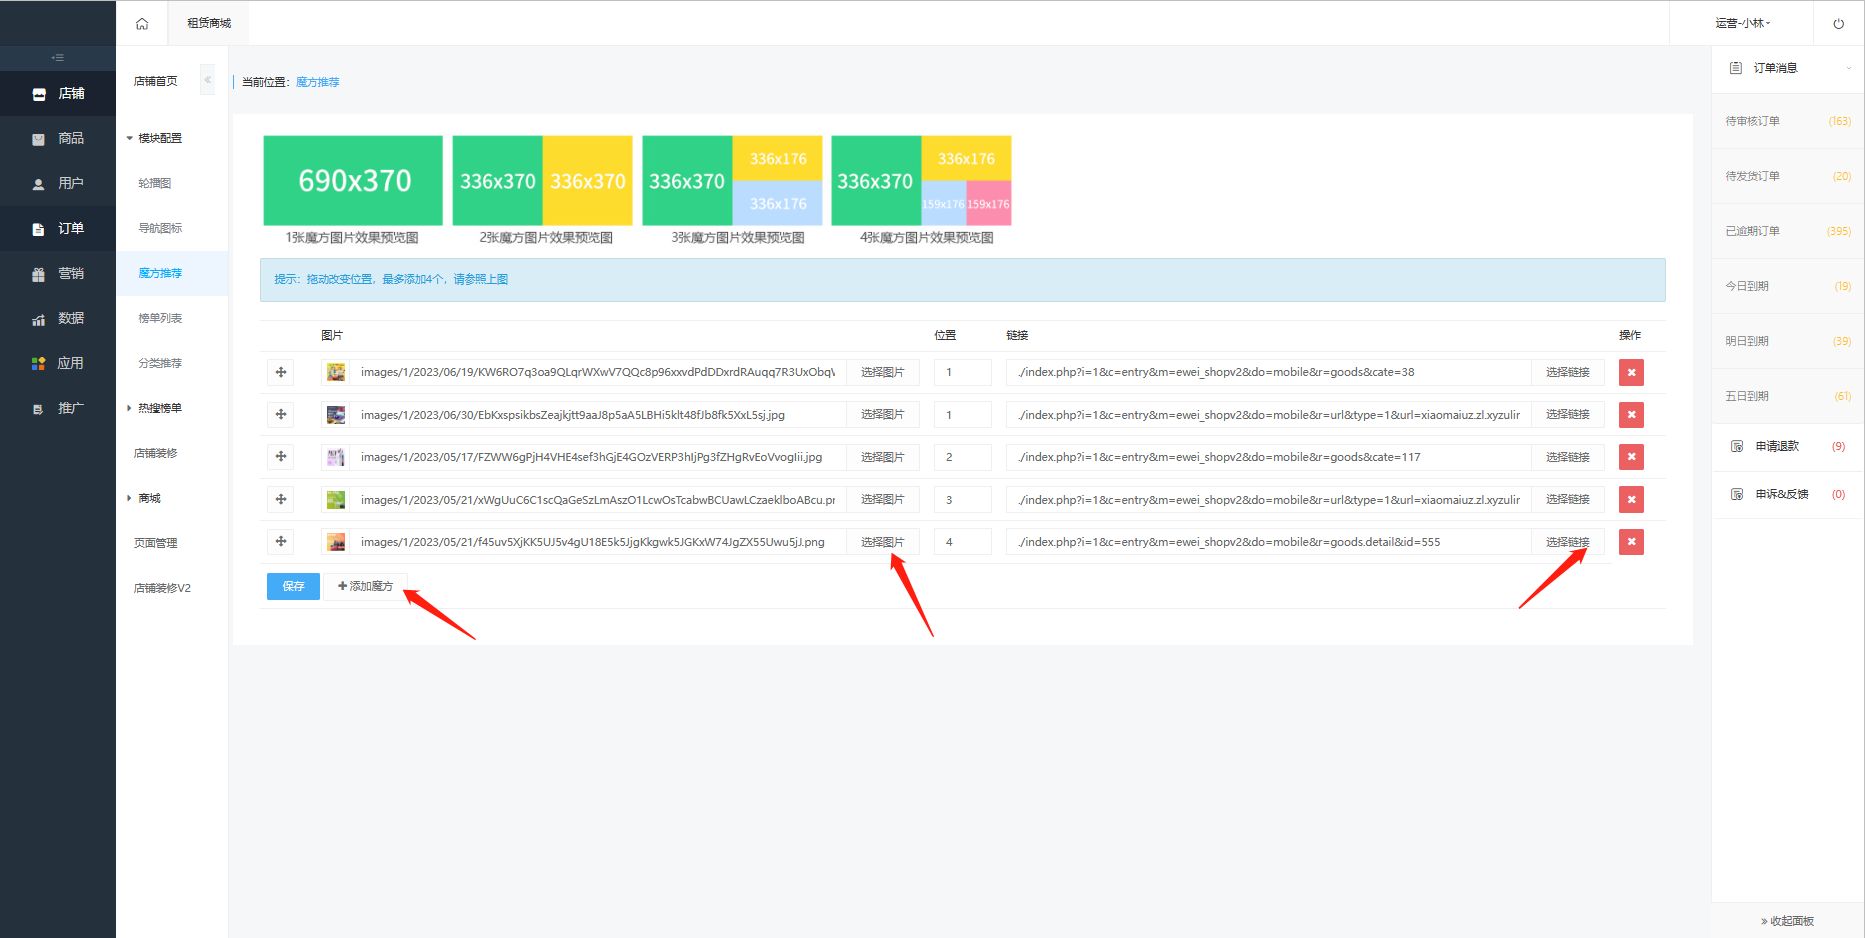
Task: Expand the 热搜榜单 submenu group
Action: point(160,408)
